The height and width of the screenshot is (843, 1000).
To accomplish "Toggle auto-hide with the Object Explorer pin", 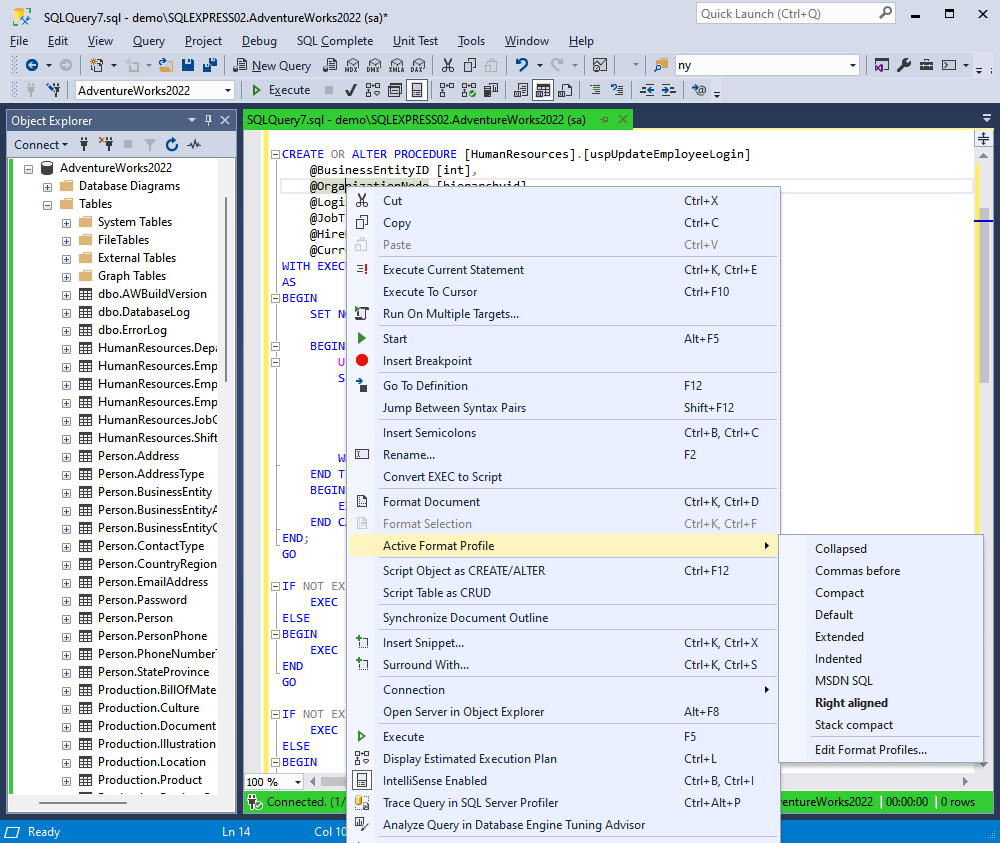I will click(x=209, y=119).
